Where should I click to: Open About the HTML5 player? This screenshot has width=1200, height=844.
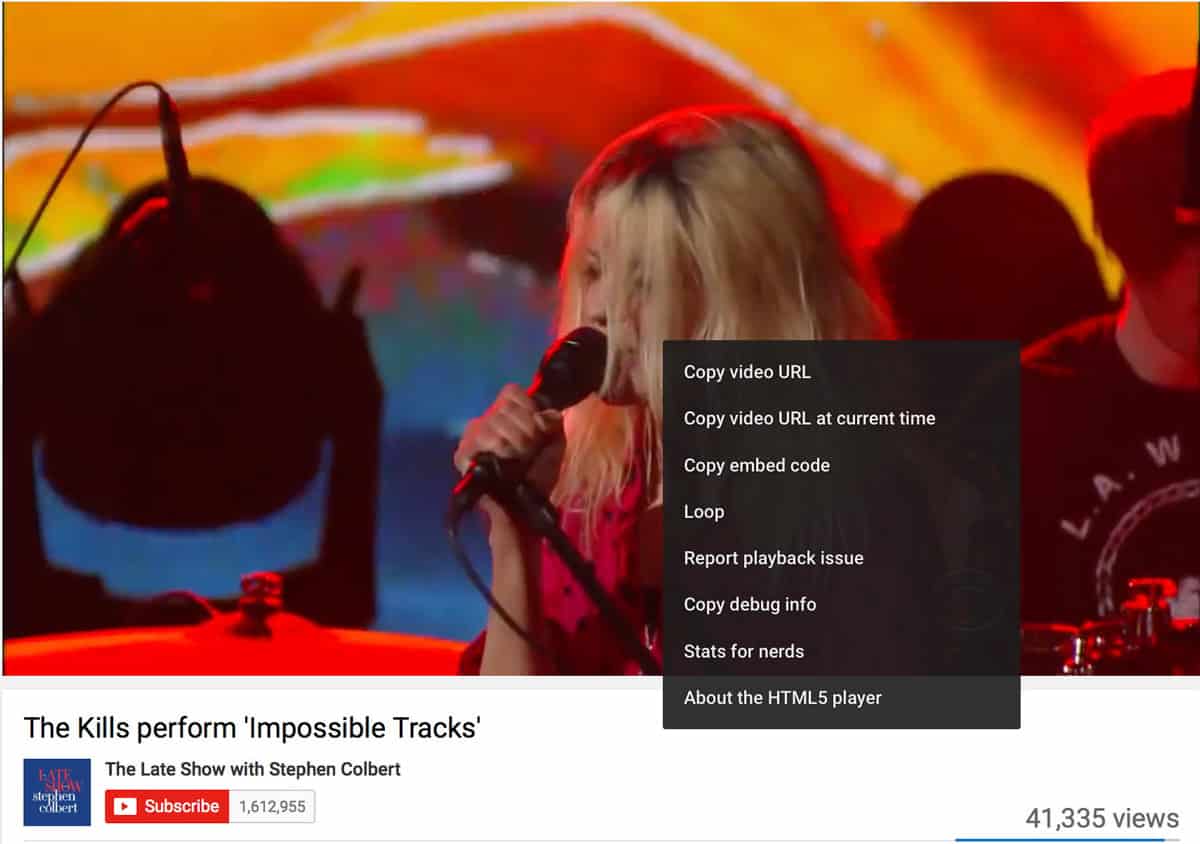pos(841,698)
